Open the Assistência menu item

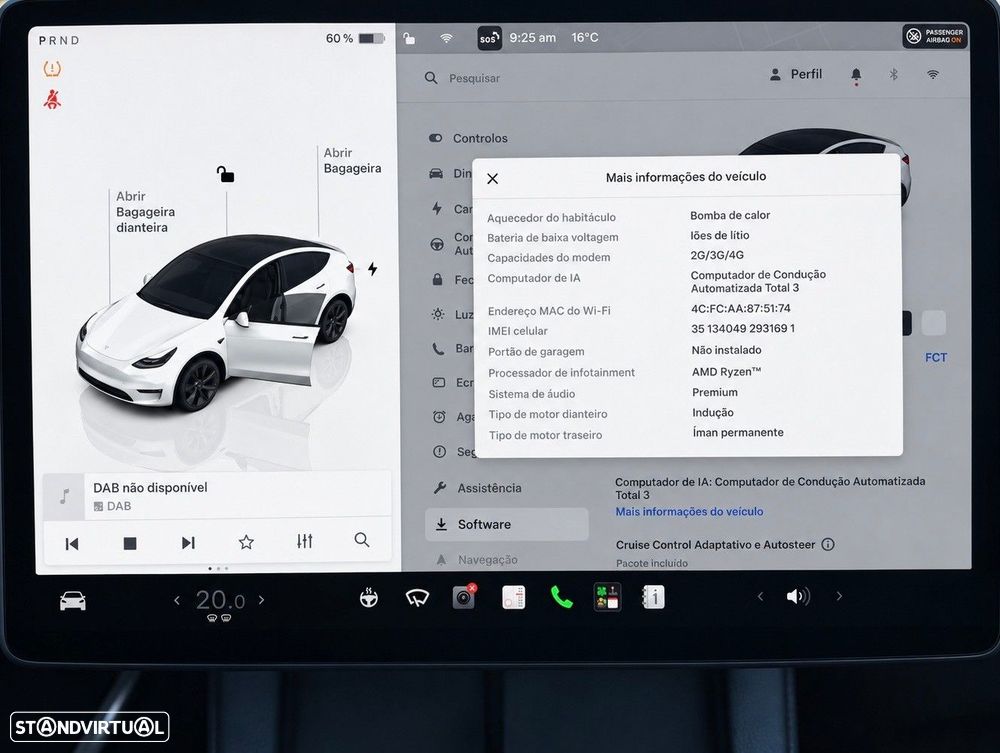[x=477, y=488]
